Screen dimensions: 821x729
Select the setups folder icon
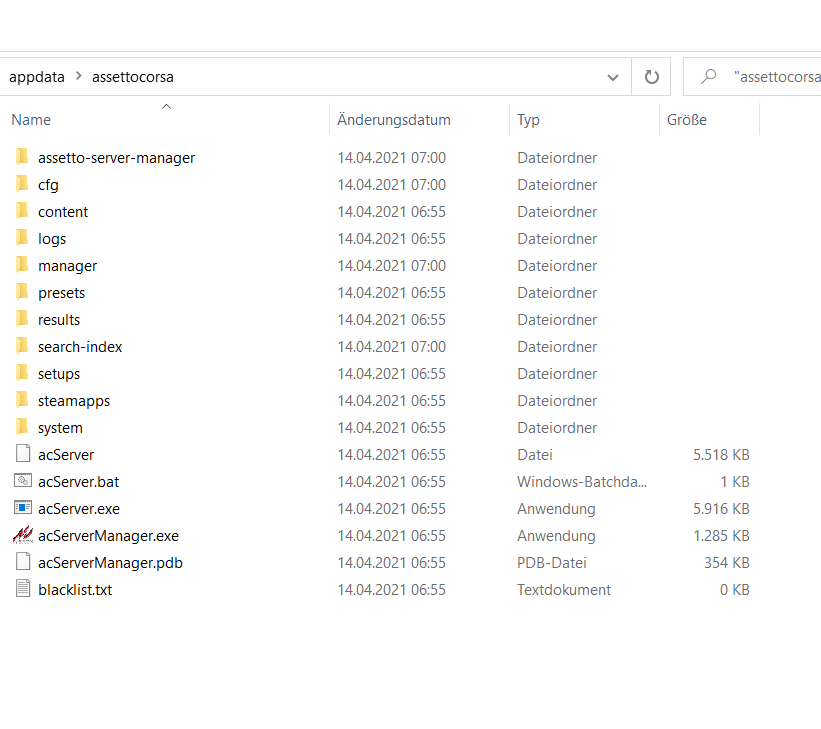22,373
